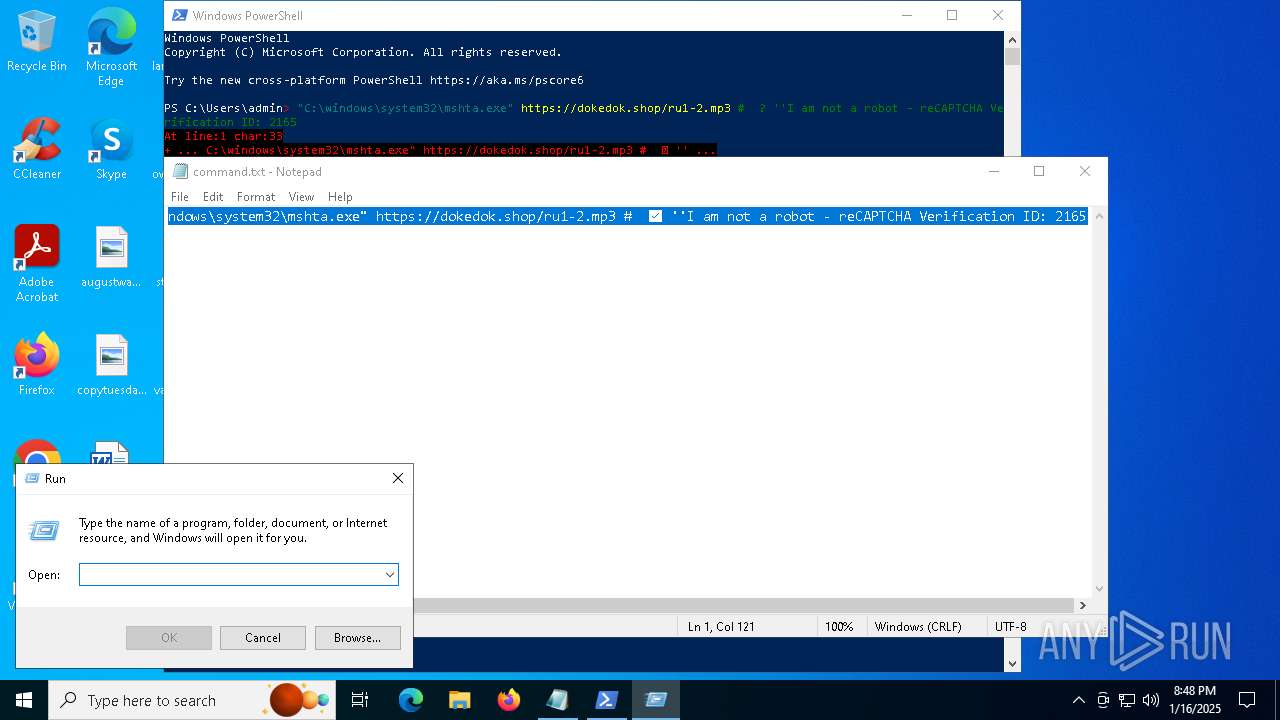This screenshot has height=720, width=1280.
Task: Maximize the Notepad window
Action: pos(1039,171)
